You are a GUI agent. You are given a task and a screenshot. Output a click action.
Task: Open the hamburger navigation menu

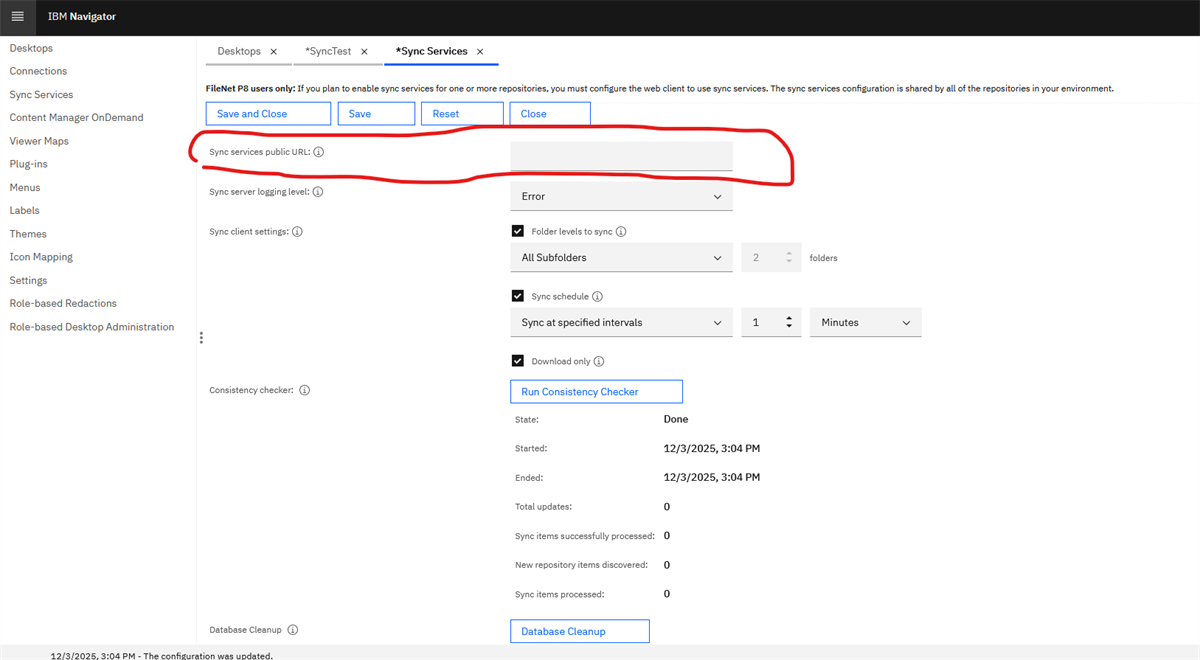[x=17, y=17]
